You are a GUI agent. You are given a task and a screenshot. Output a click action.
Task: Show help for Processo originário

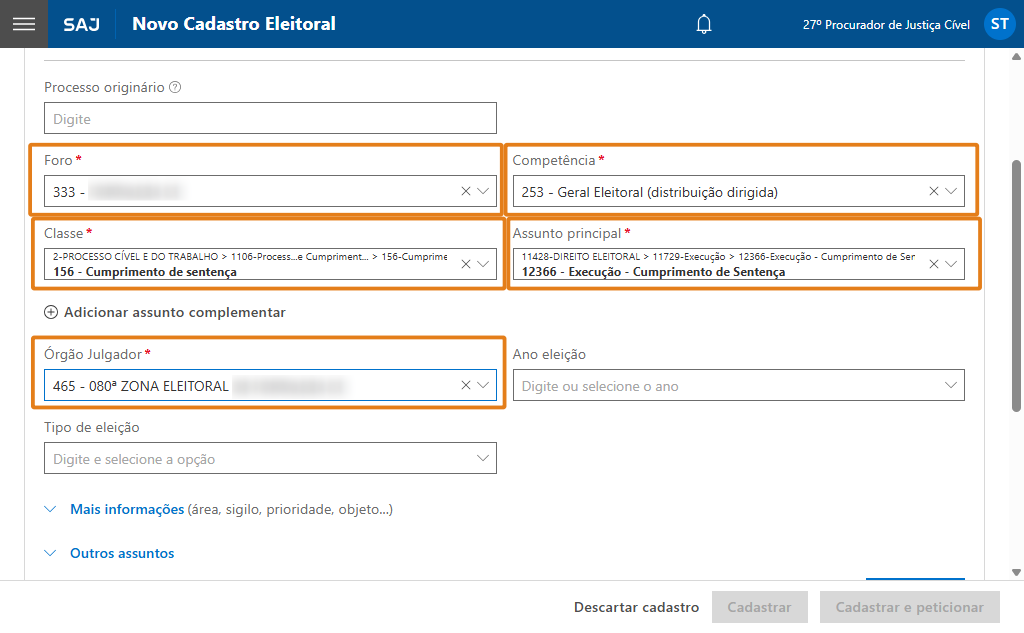point(175,88)
